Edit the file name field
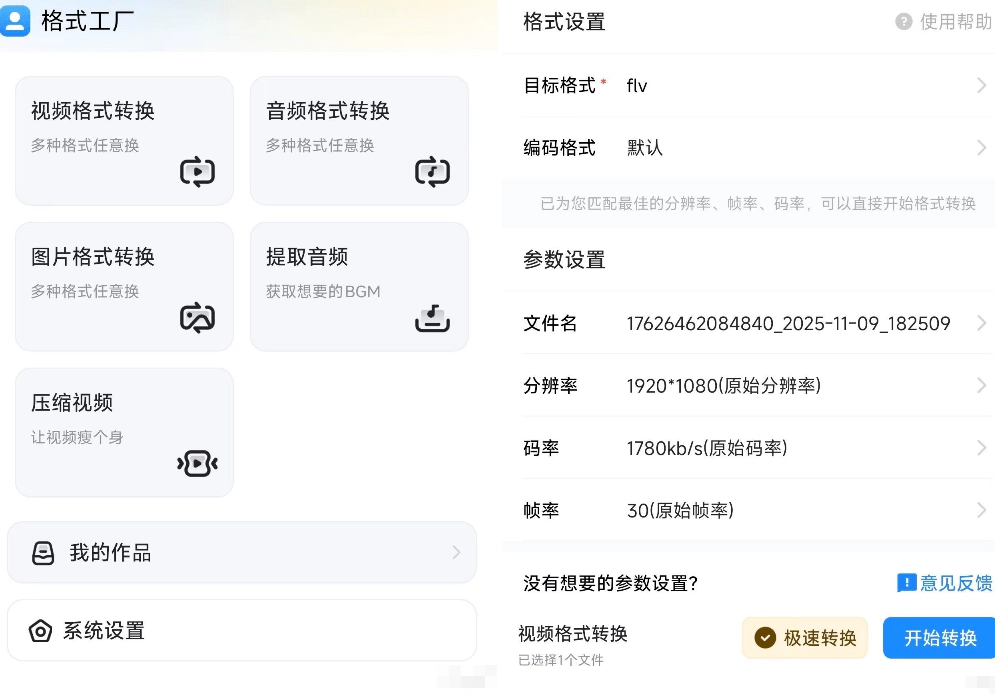Viewport: 995px width, 695px height. pos(788,324)
